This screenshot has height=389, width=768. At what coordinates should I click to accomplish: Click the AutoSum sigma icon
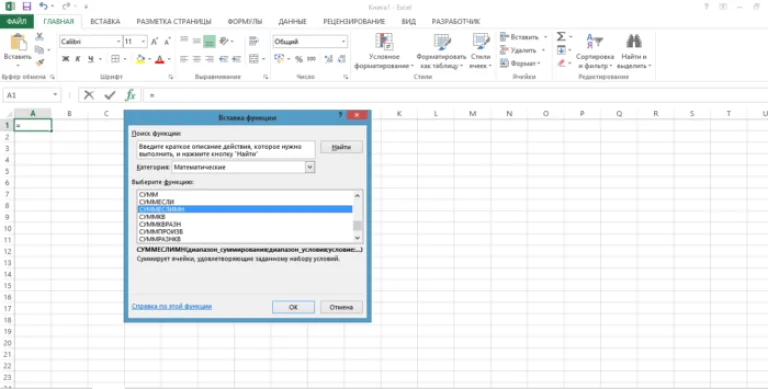[x=561, y=37]
